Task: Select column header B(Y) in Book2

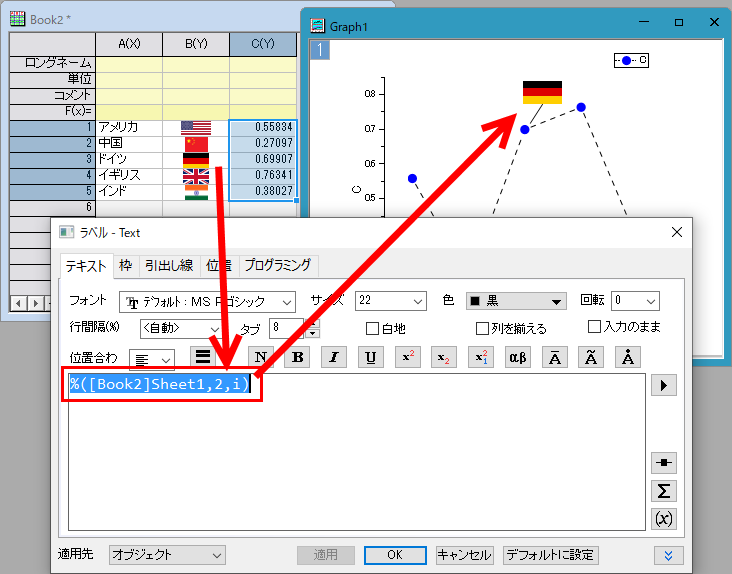Action: pos(196,44)
